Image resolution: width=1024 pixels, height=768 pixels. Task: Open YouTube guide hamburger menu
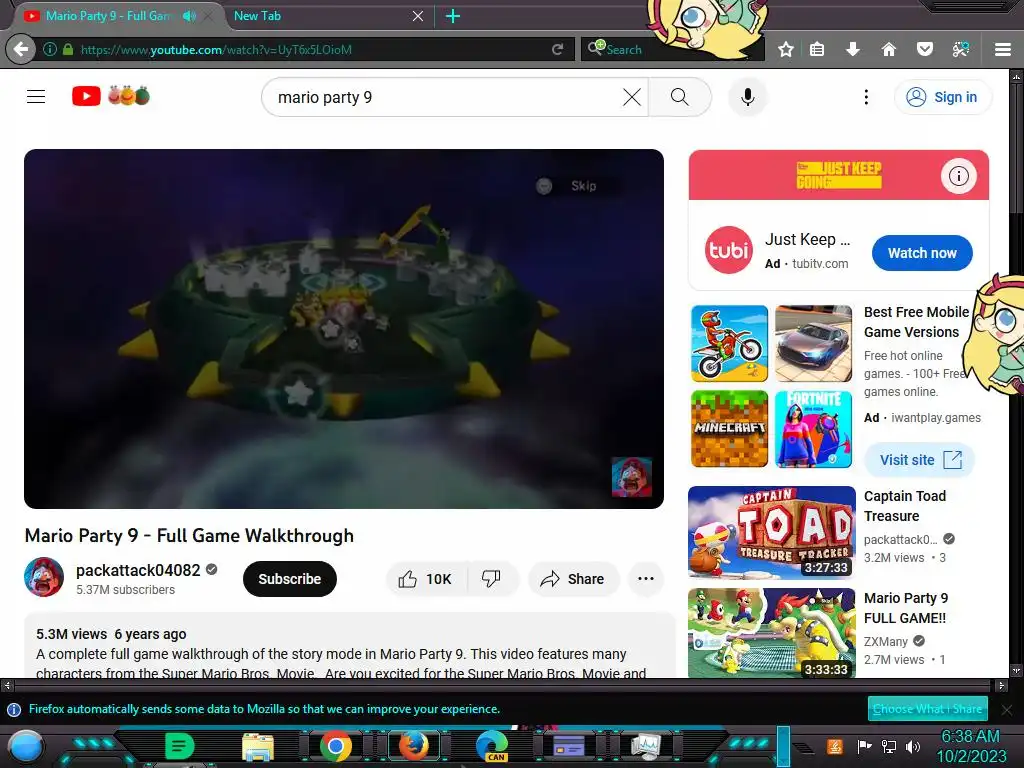tap(36, 97)
